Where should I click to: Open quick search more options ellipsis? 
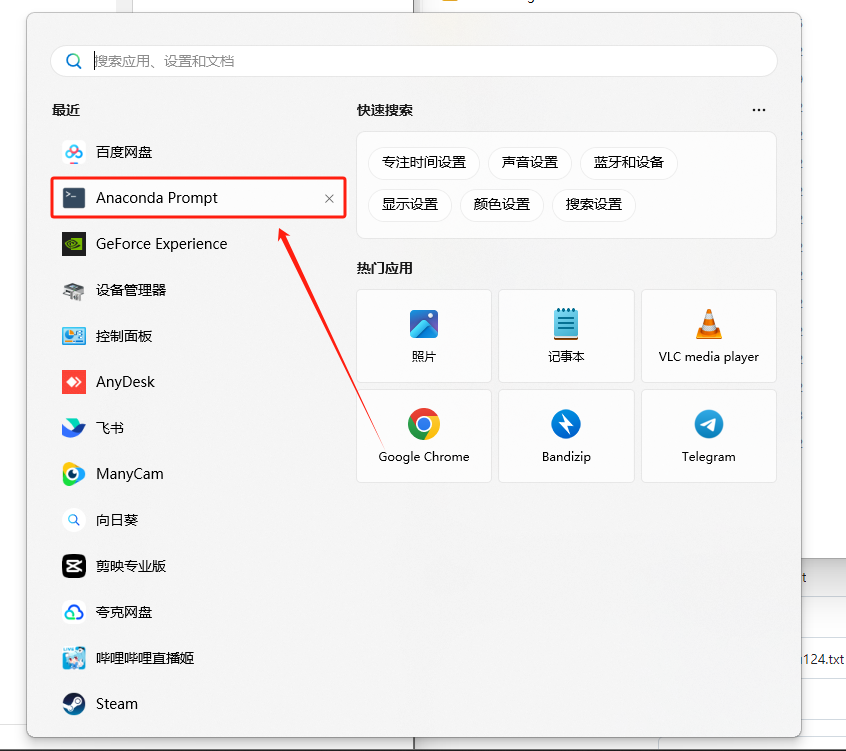coord(759,110)
